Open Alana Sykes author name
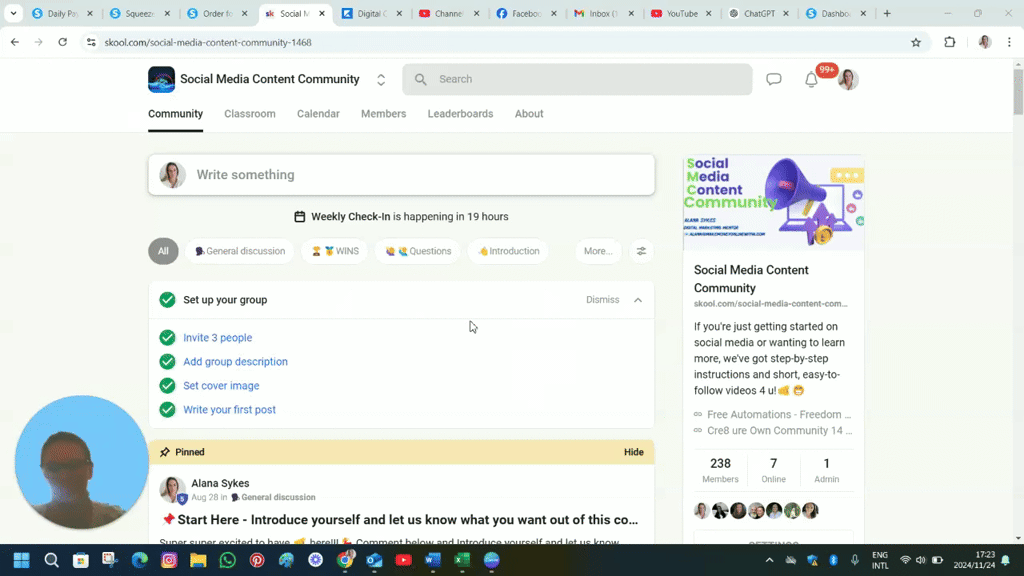Image resolution: width=1024 pixels, height=576 pixels. click(220, 483)
